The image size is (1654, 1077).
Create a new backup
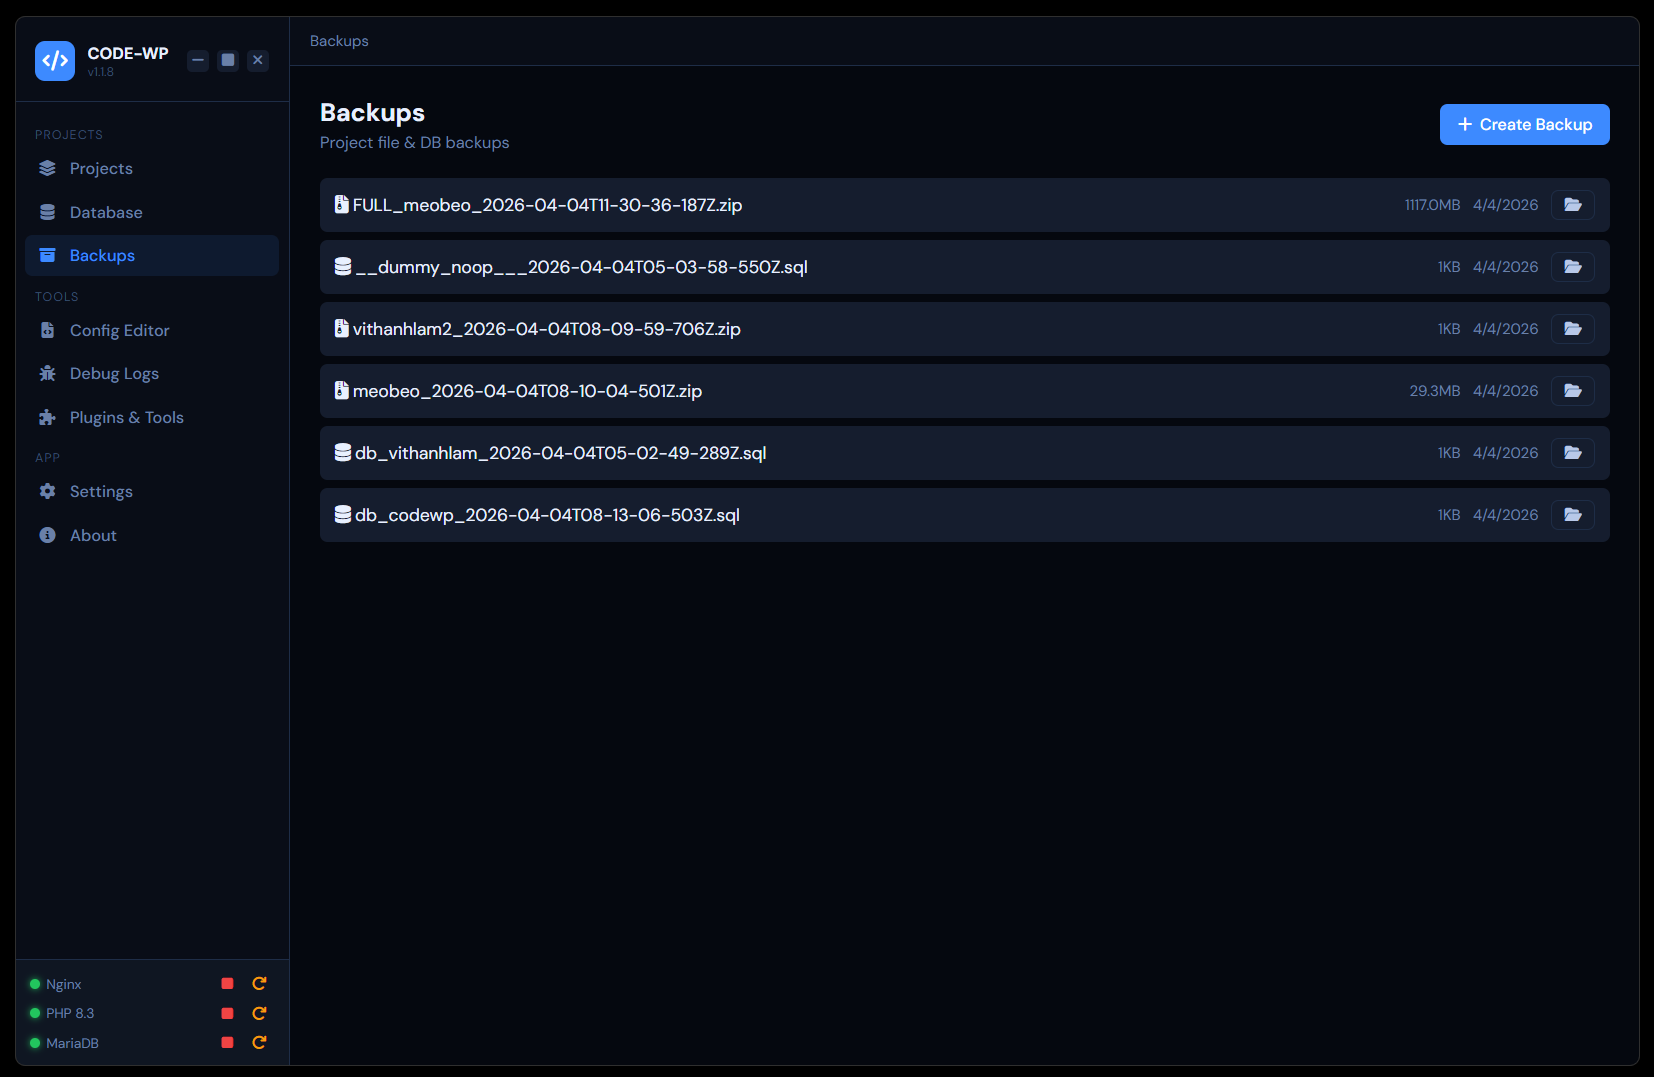coord(1524,125)
